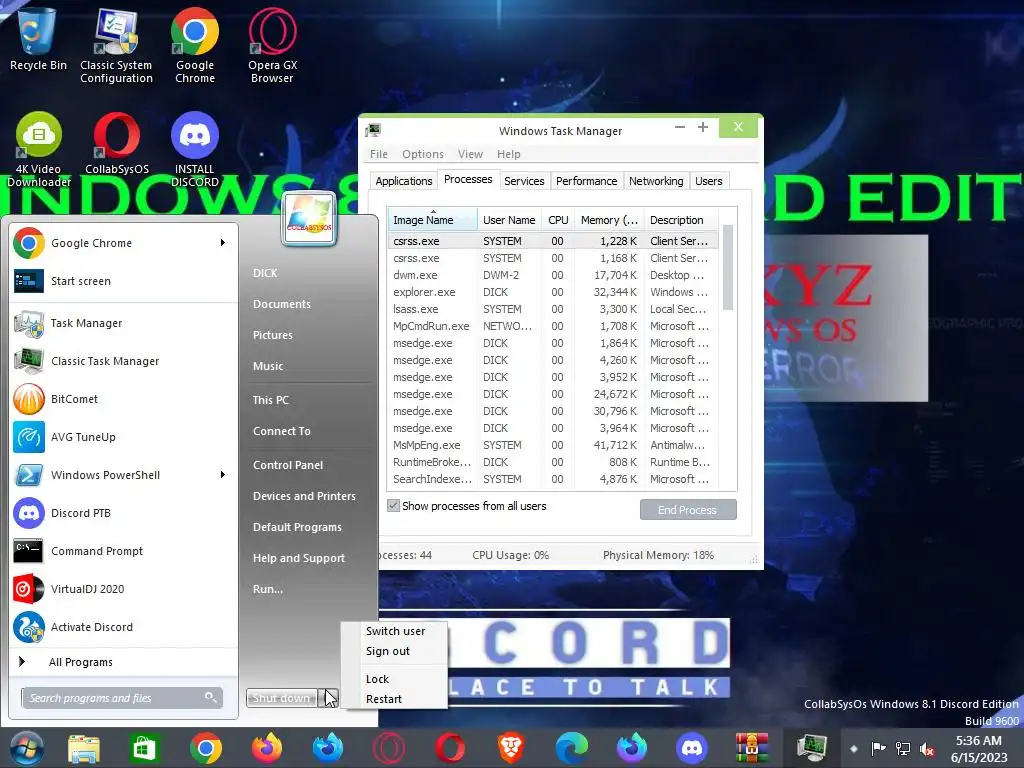Click the muted volume tray icon
Screen dimensions: 1024x768
point(927,748)
